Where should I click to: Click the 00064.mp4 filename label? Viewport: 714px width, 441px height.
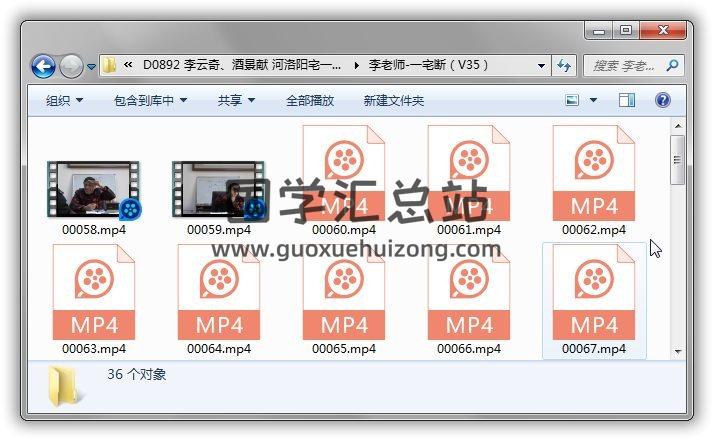219,349
